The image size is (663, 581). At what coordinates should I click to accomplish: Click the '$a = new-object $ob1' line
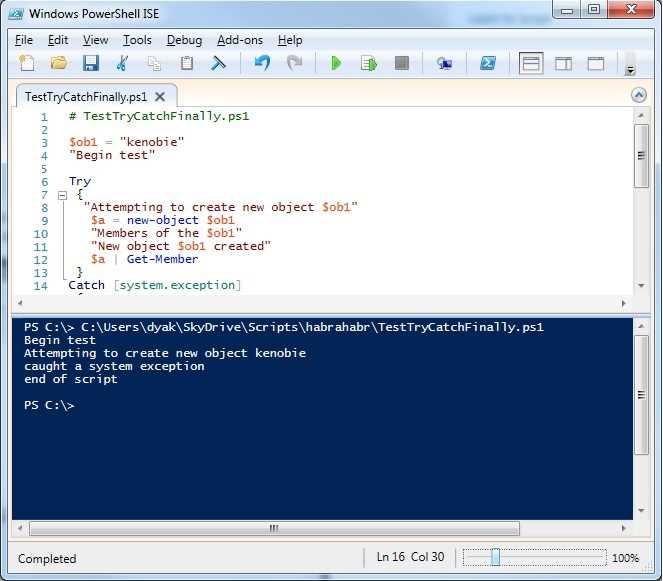click(x=162, y=220)
